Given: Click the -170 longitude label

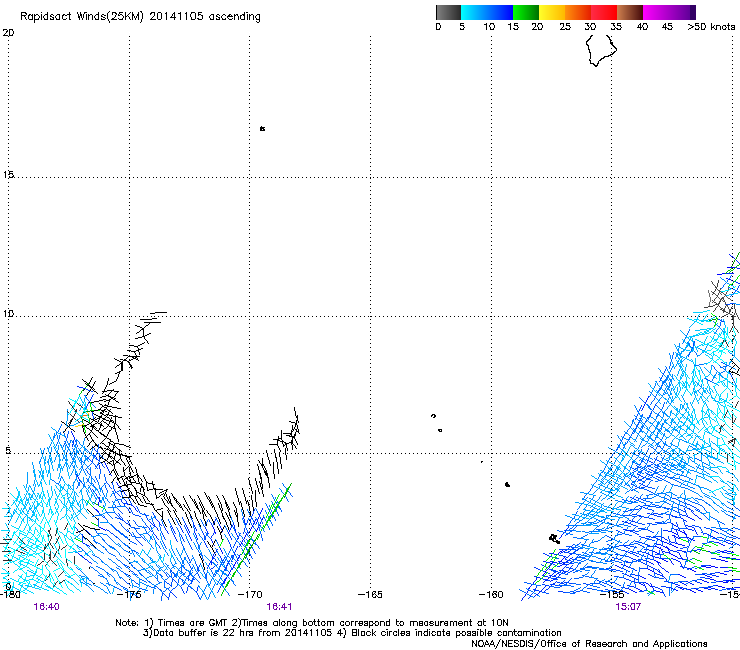Looking at the screenshot, I should tap(250, 594).
